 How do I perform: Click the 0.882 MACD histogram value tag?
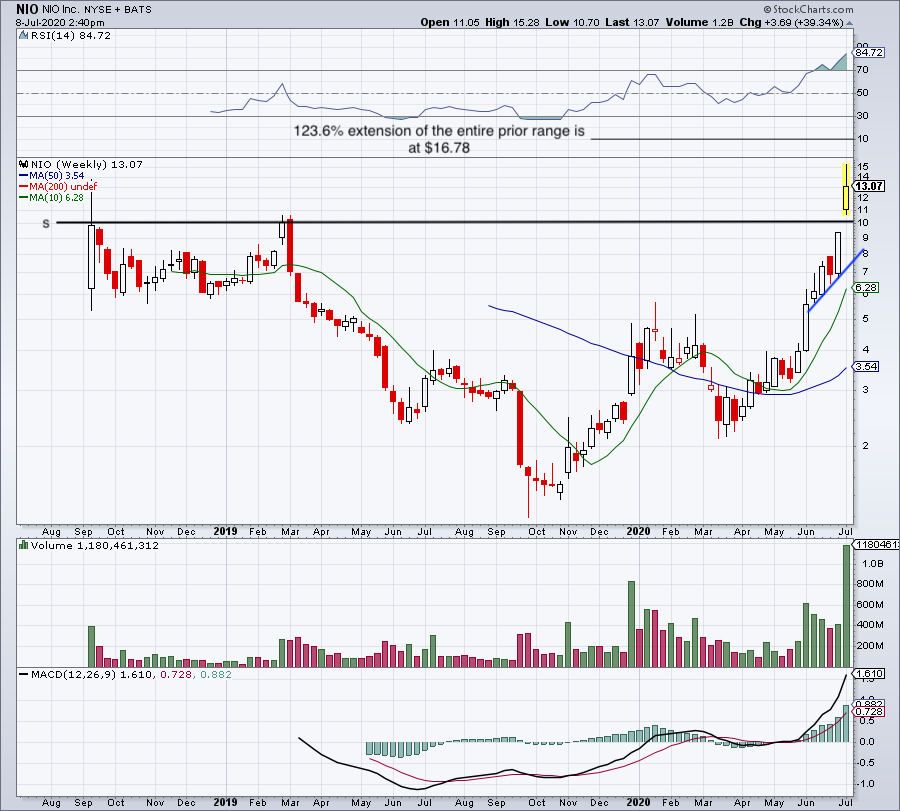pyautogui.click(x=869, y=704)
